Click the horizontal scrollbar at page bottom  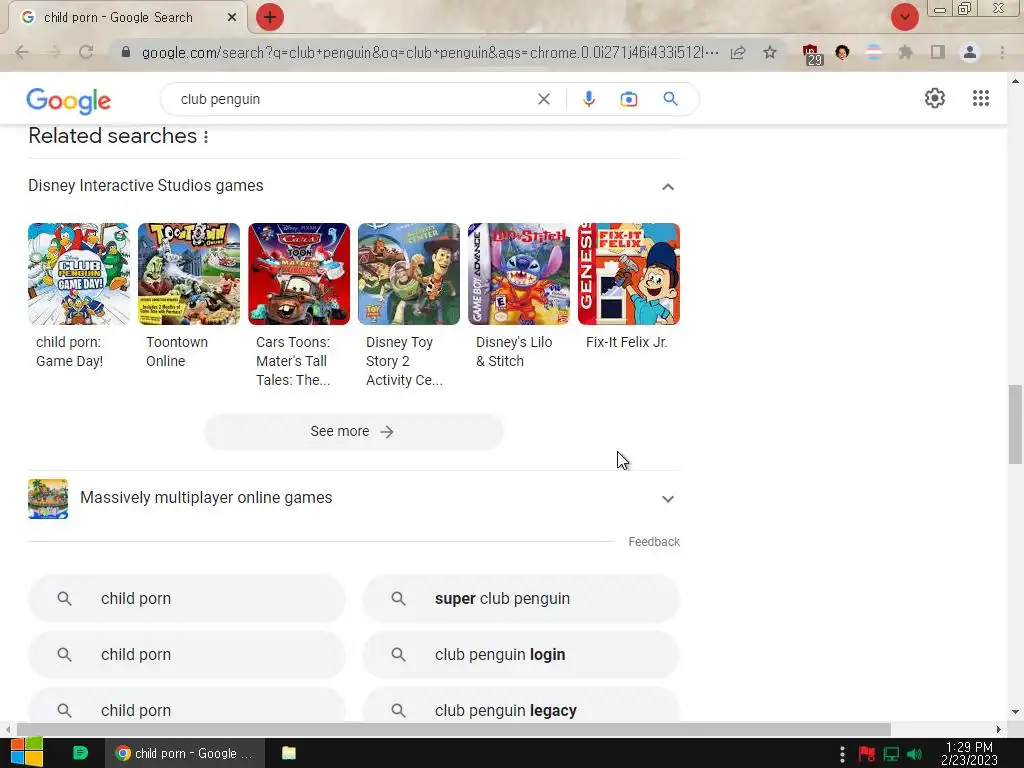(x=453, y=729)
